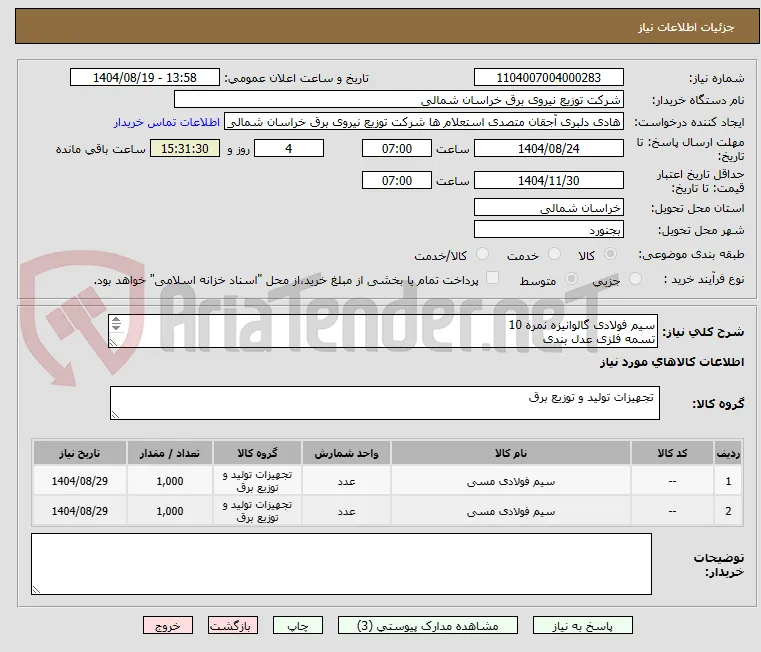Click the کد کالا column header
This screenshot has height=652, width=761.
[672, 453]
